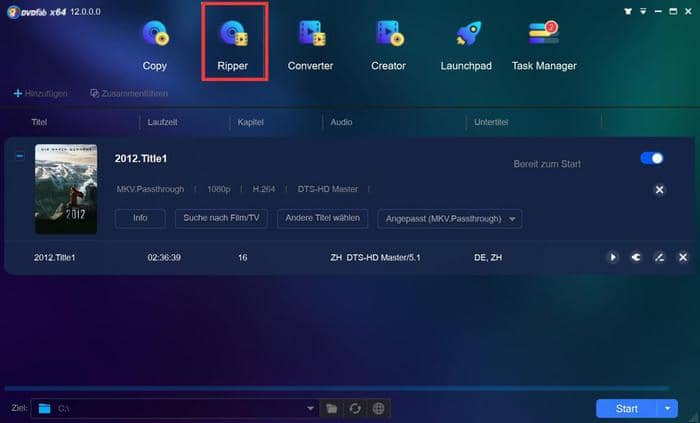Open the Converter module
This screenshot has height=423, width=700.
coord(310,45)
